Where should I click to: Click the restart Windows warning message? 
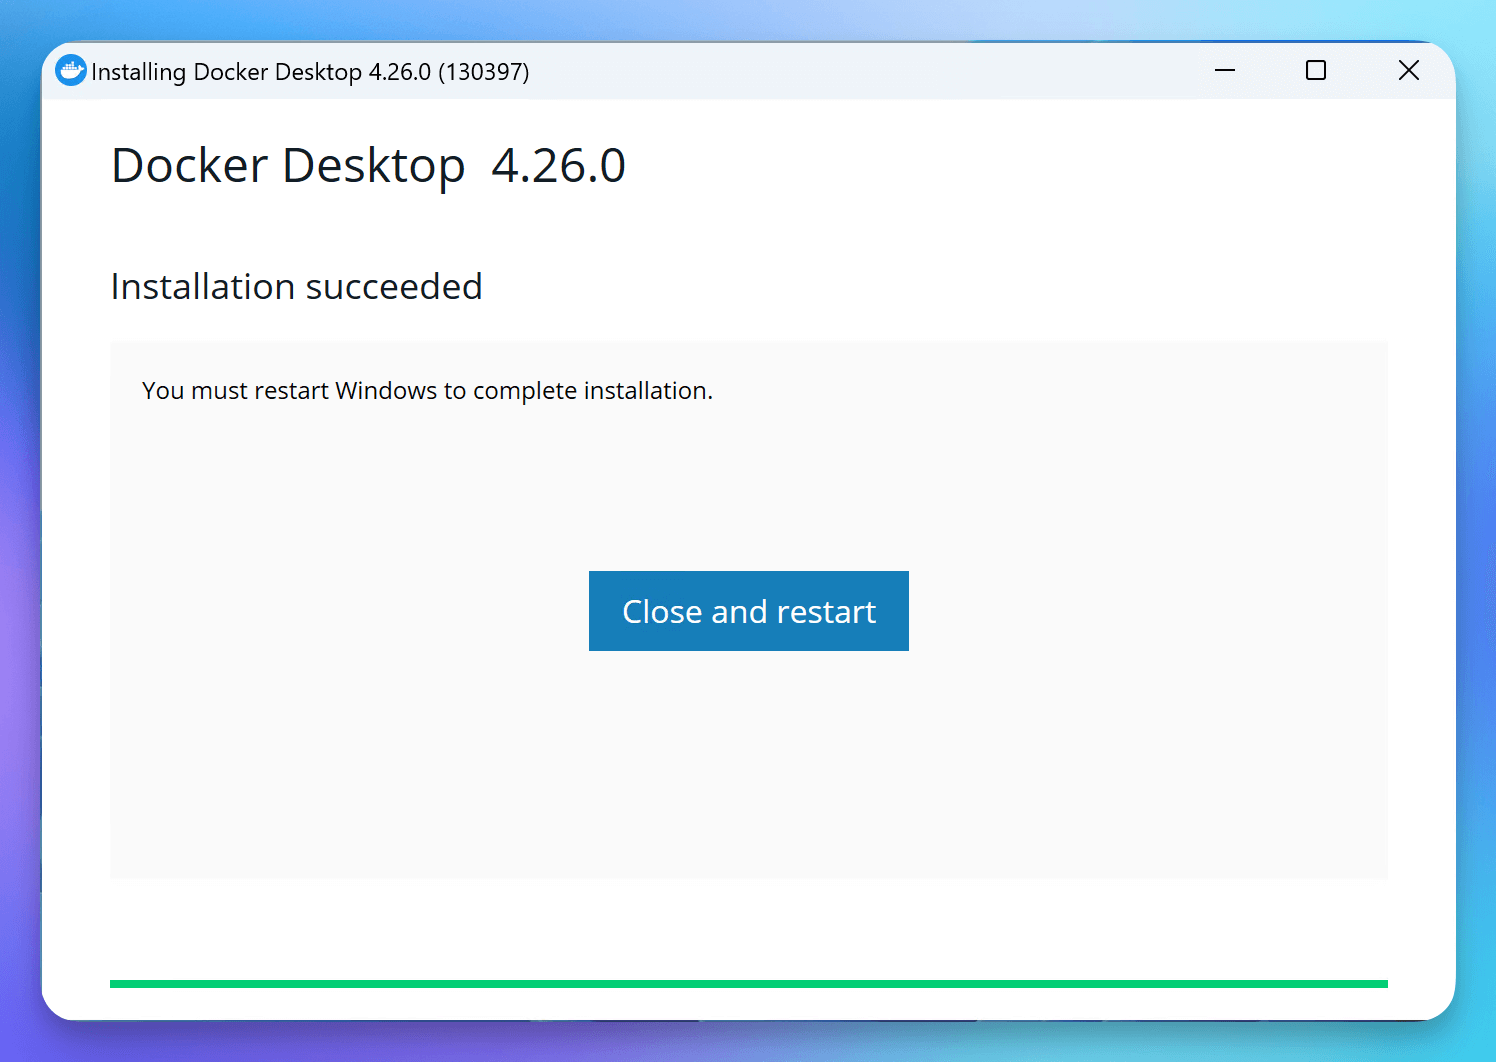427,390
